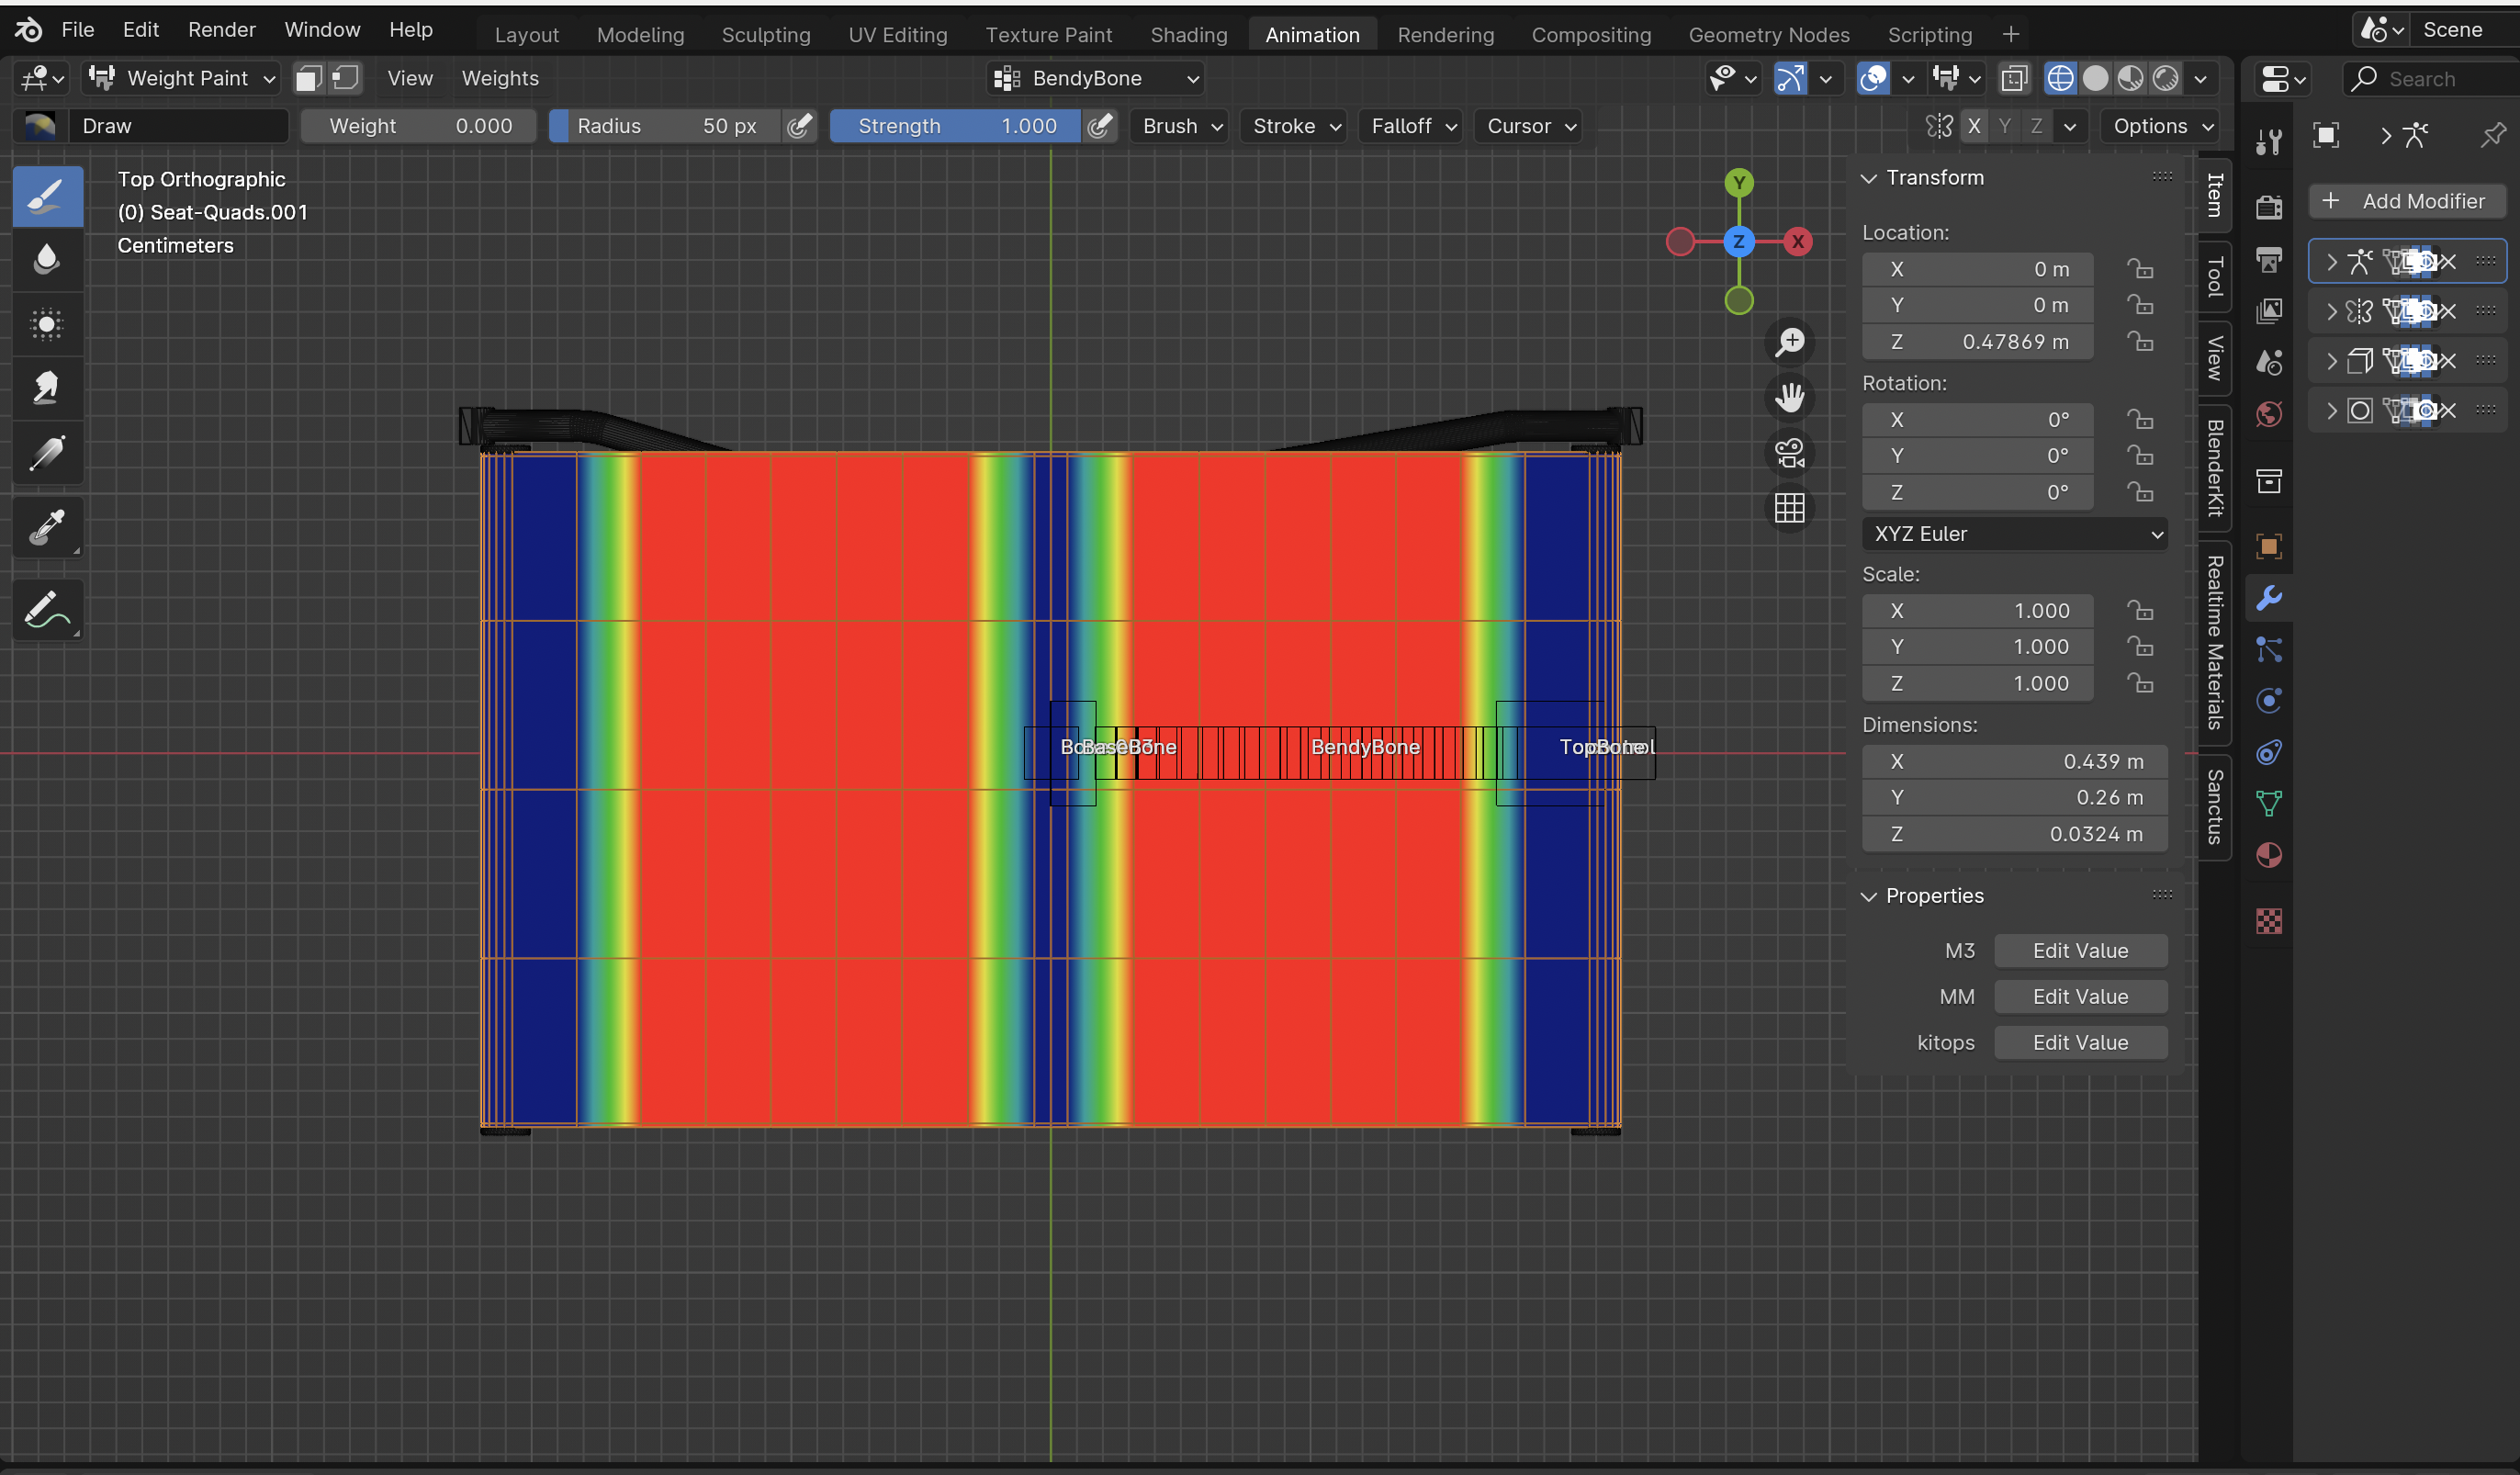Select the Annotate tool

point(47,609)
